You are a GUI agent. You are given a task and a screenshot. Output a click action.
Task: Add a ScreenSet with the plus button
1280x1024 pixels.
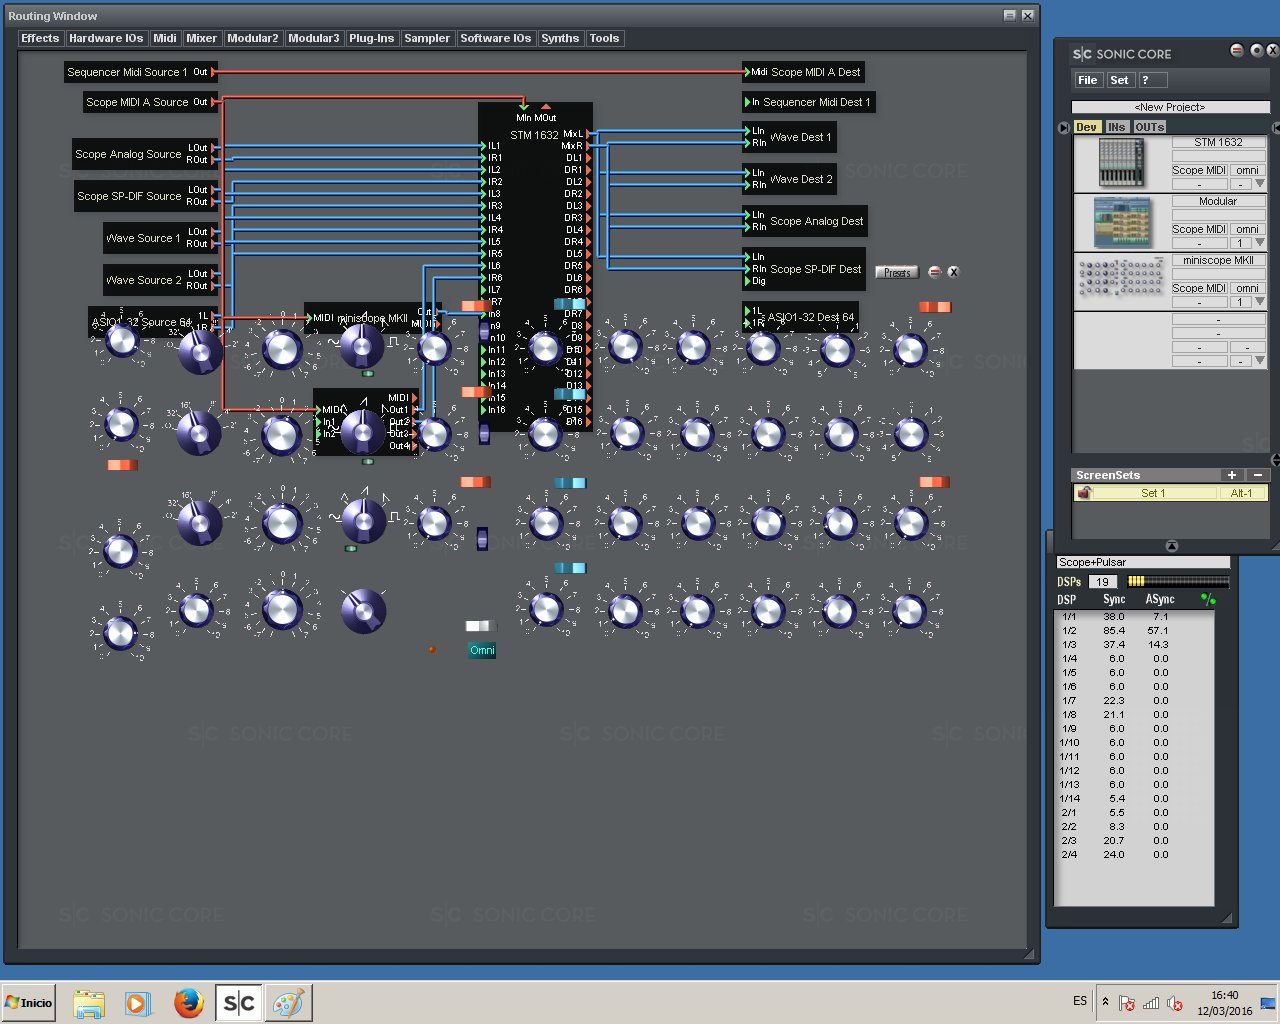pos(1232,475)
